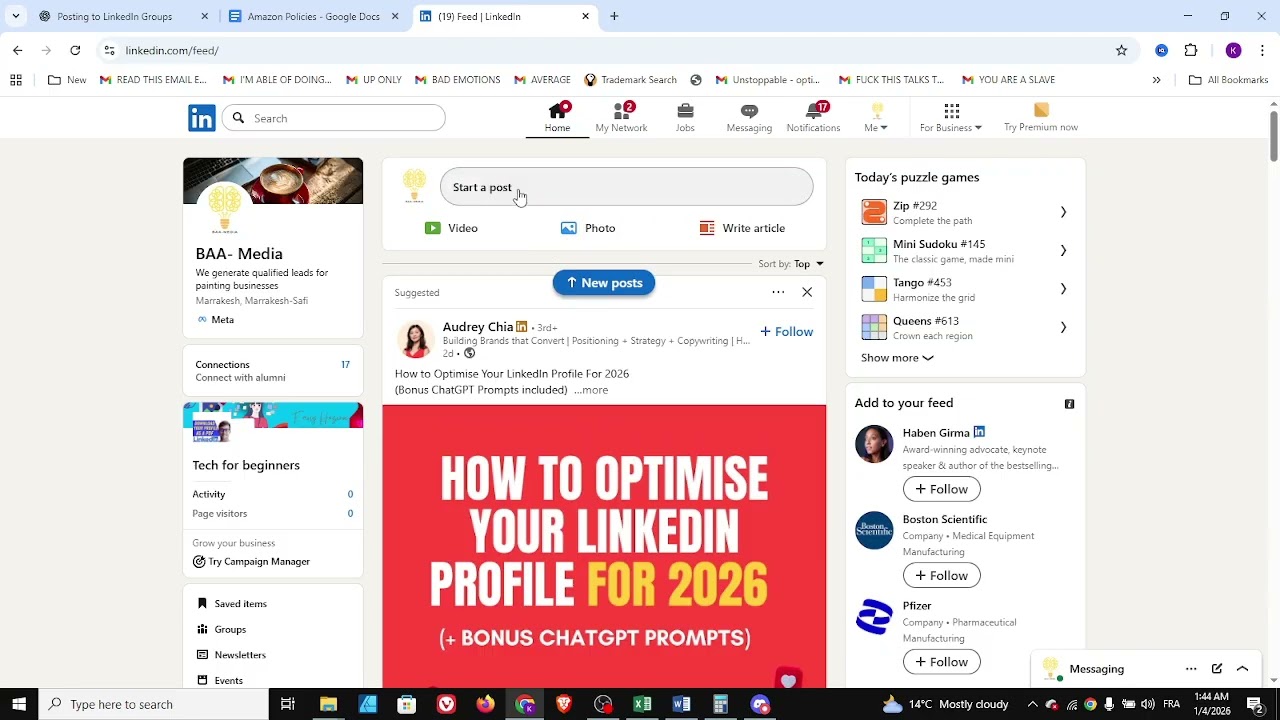
Task: Open Messaging overlay options dots
Action: tap(1191, 669)
